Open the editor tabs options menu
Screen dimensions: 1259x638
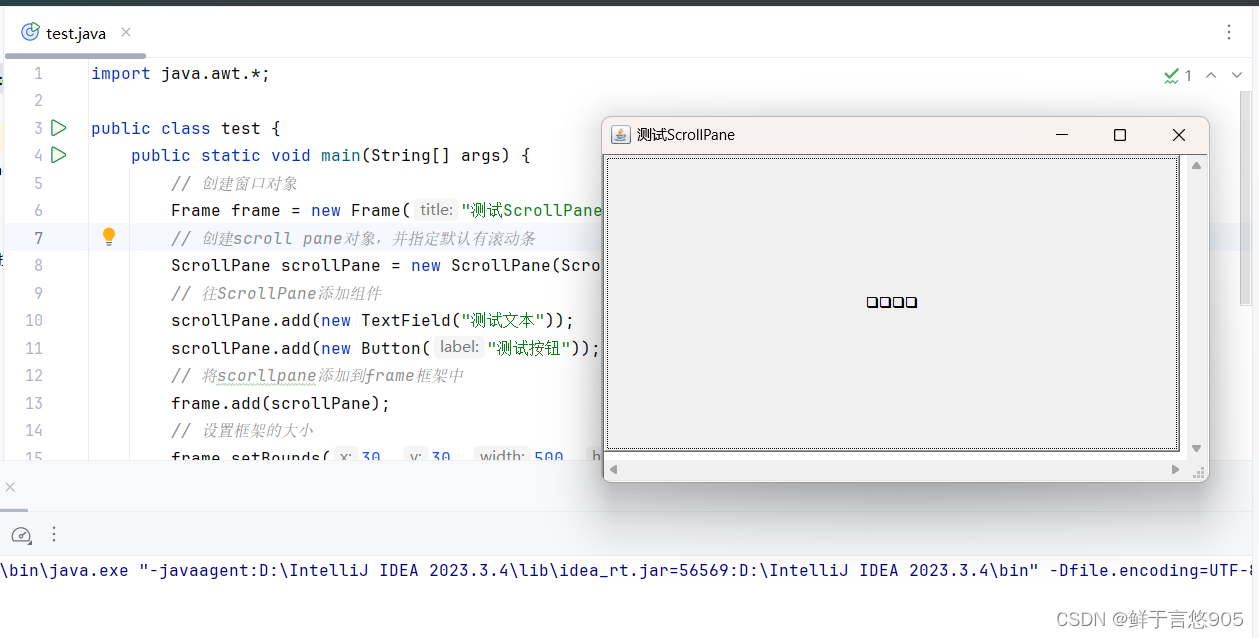(x=1229, y=32)
